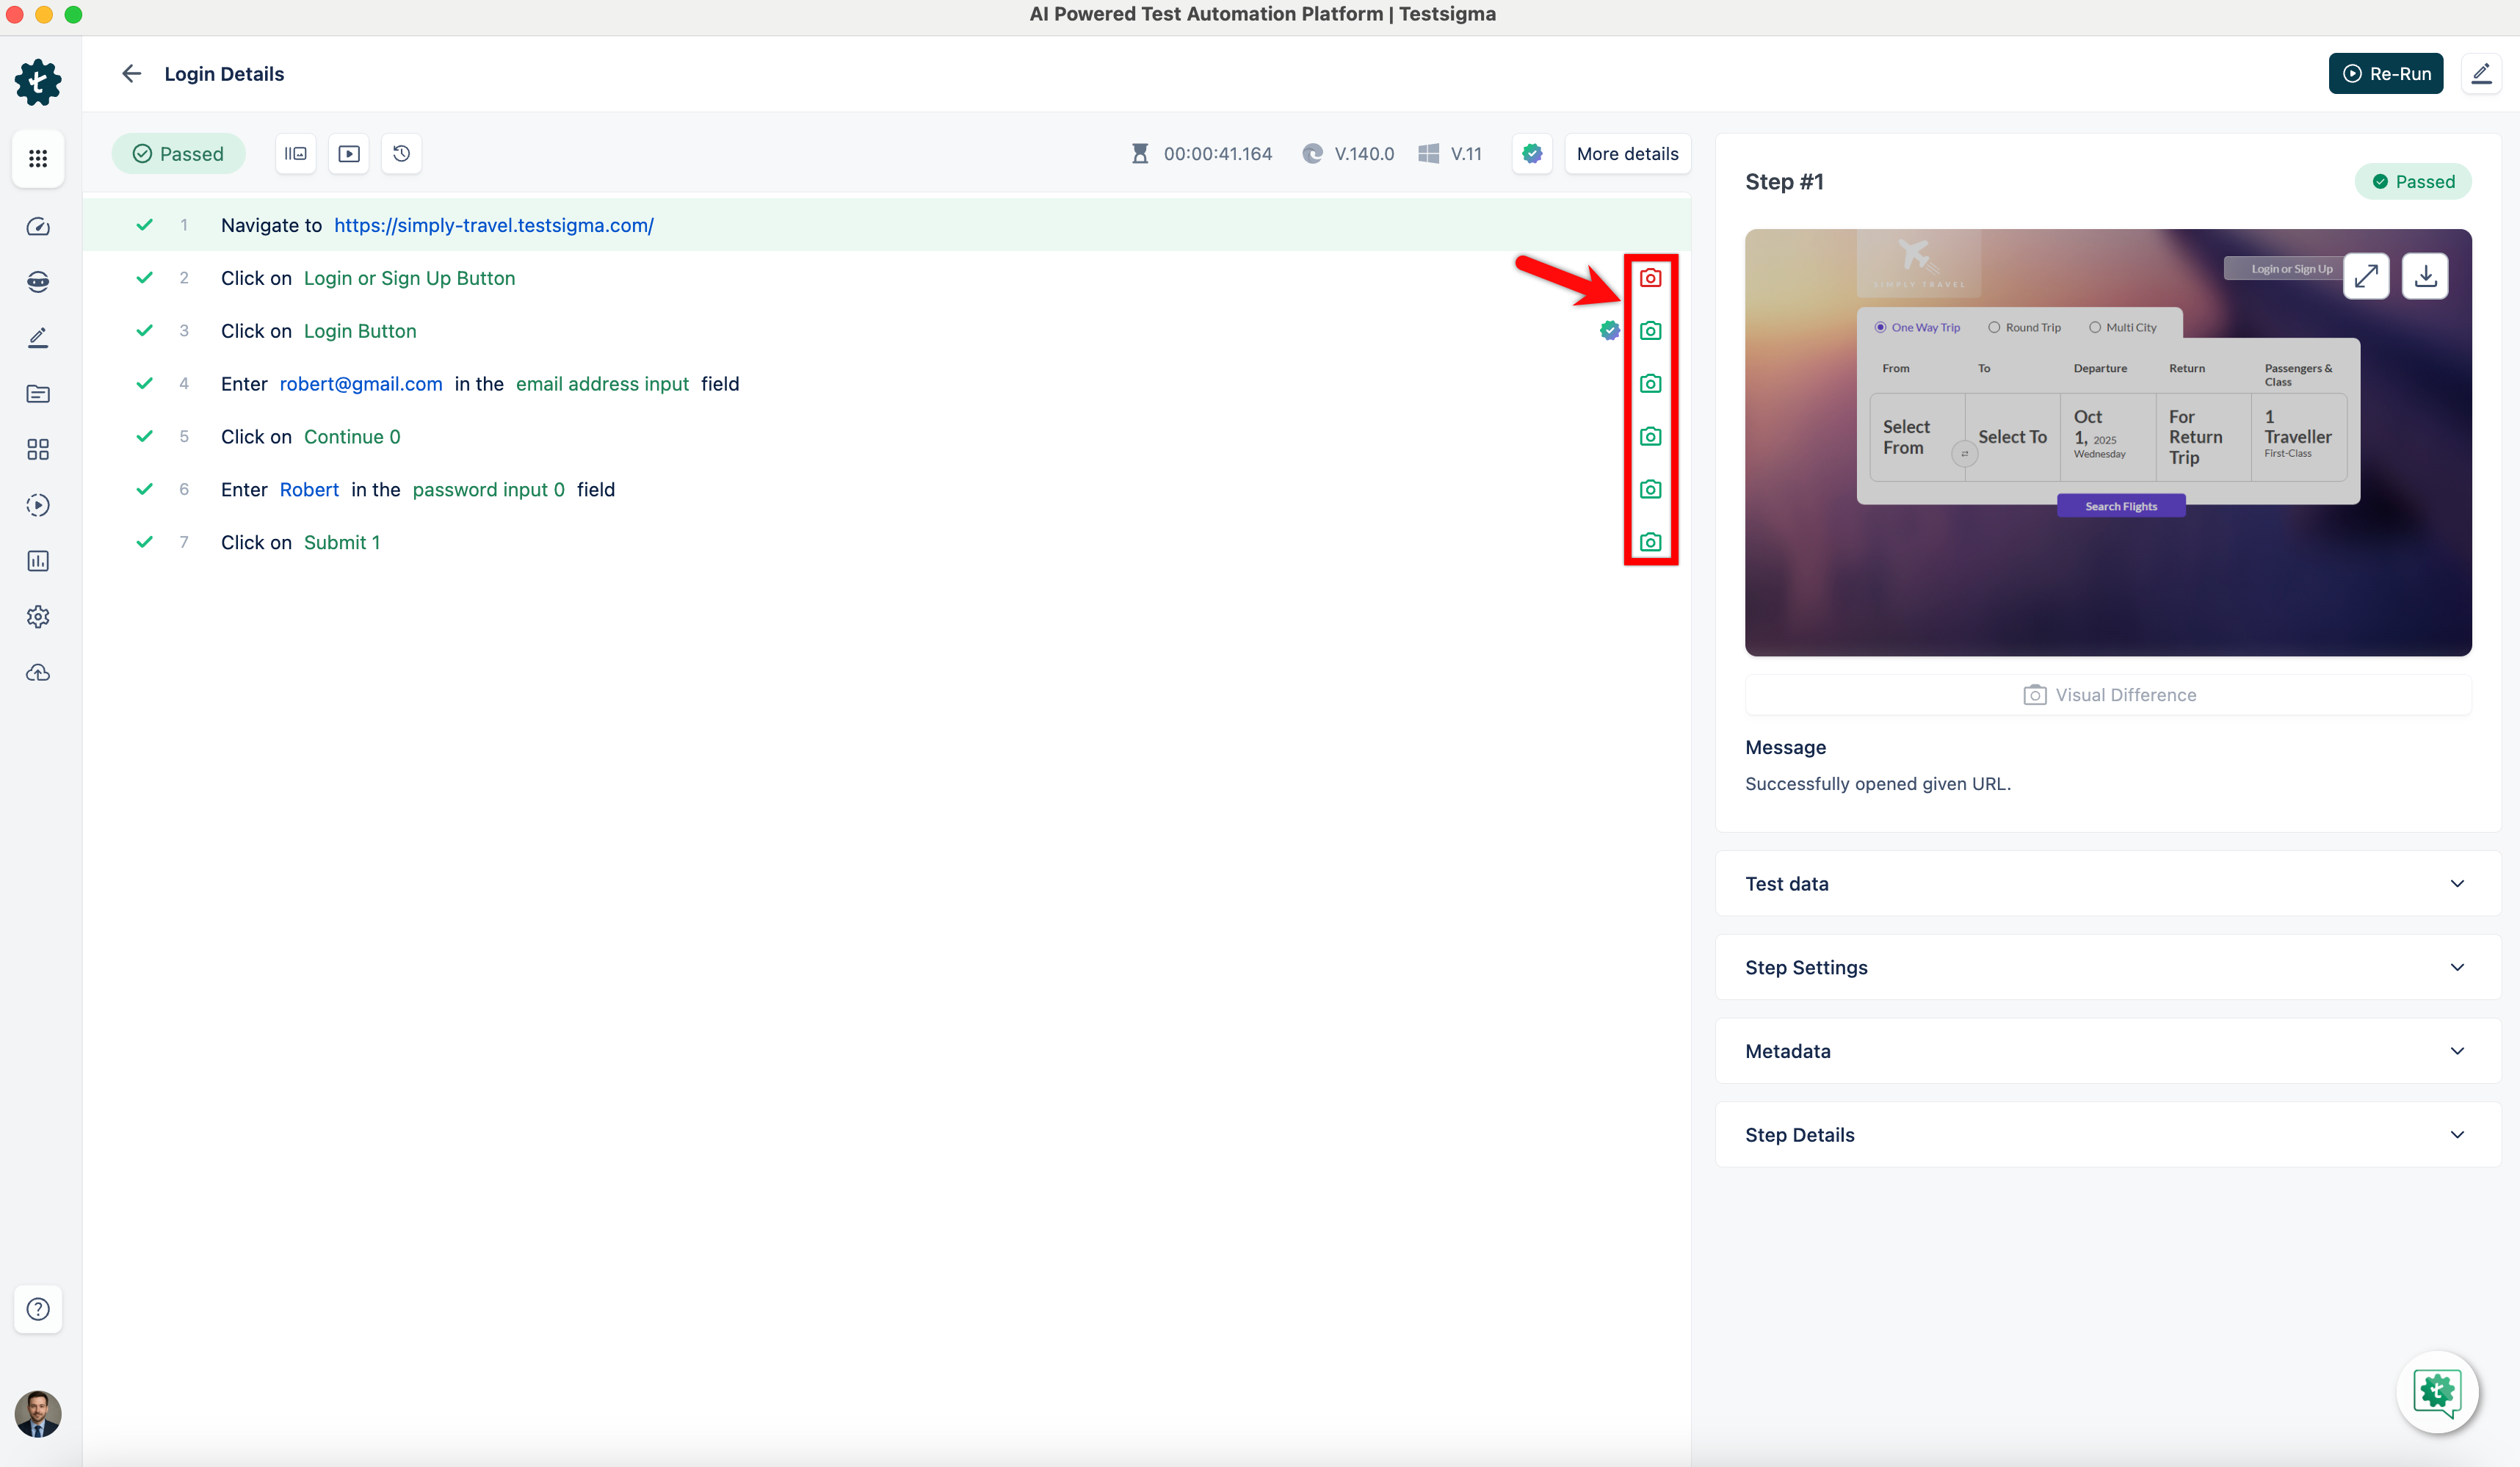The height and width of the screenshot is (1467, 2520).
Task: Open More details panel
Action: point(1627,153)
